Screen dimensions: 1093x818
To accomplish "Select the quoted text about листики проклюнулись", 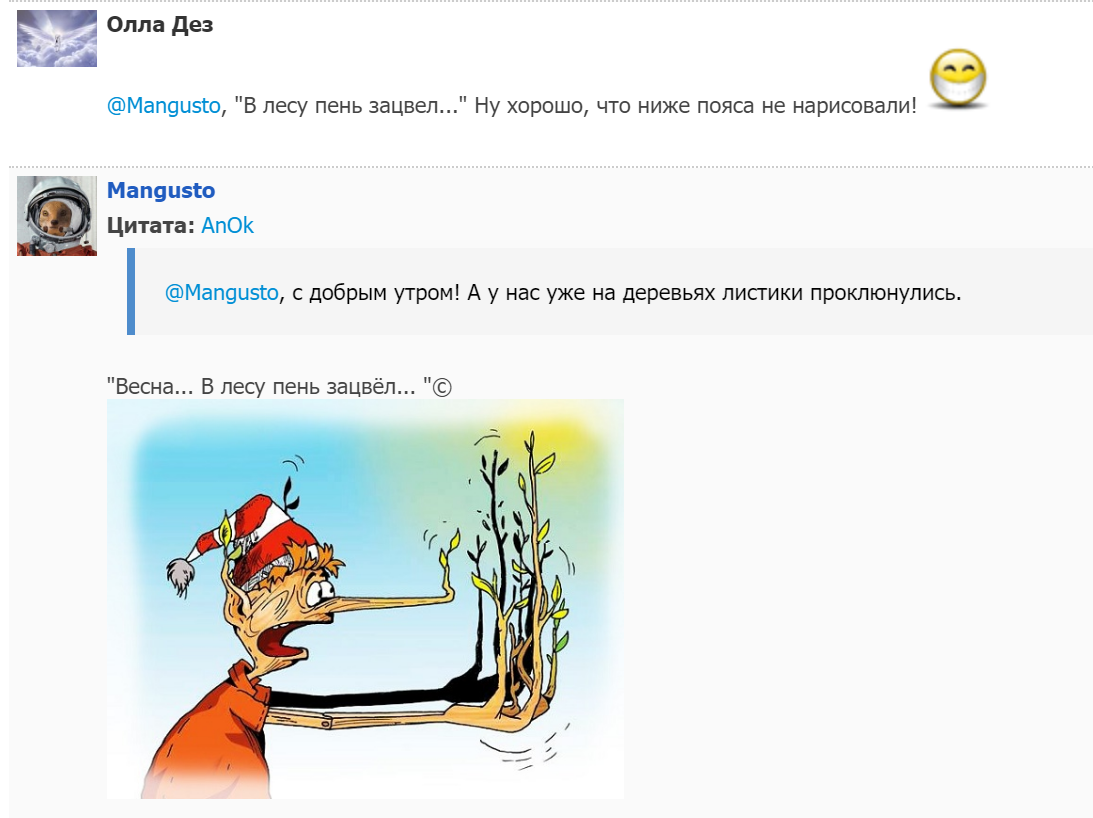I will tap(563, 292).
